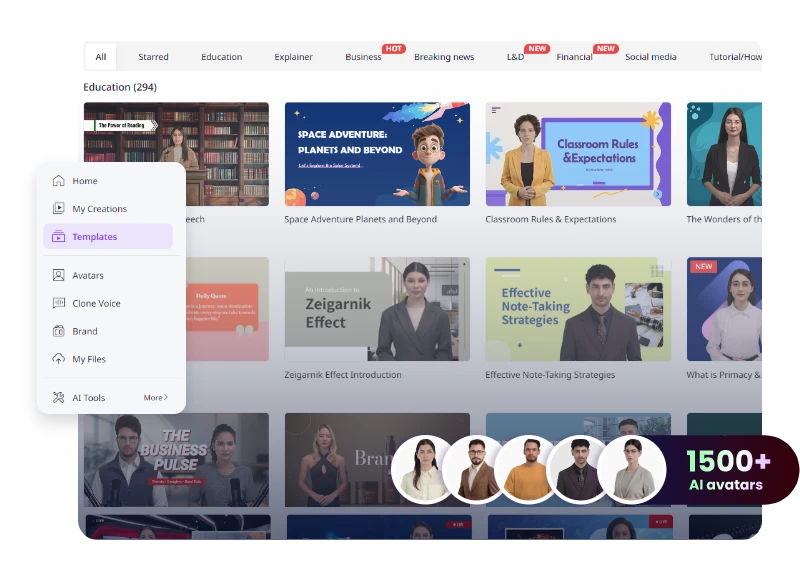This screenshot has height=575, width=800.
Task: Open The Business Pulse template thumbnail
Action: click(176, 460)
